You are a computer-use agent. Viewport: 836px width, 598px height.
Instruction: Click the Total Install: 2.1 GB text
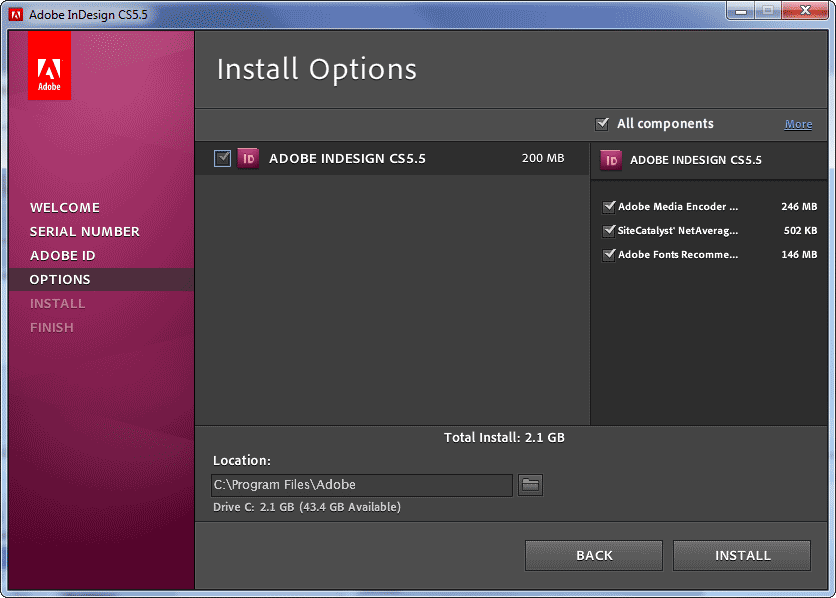pyautogui.click(x=504, y=438)
